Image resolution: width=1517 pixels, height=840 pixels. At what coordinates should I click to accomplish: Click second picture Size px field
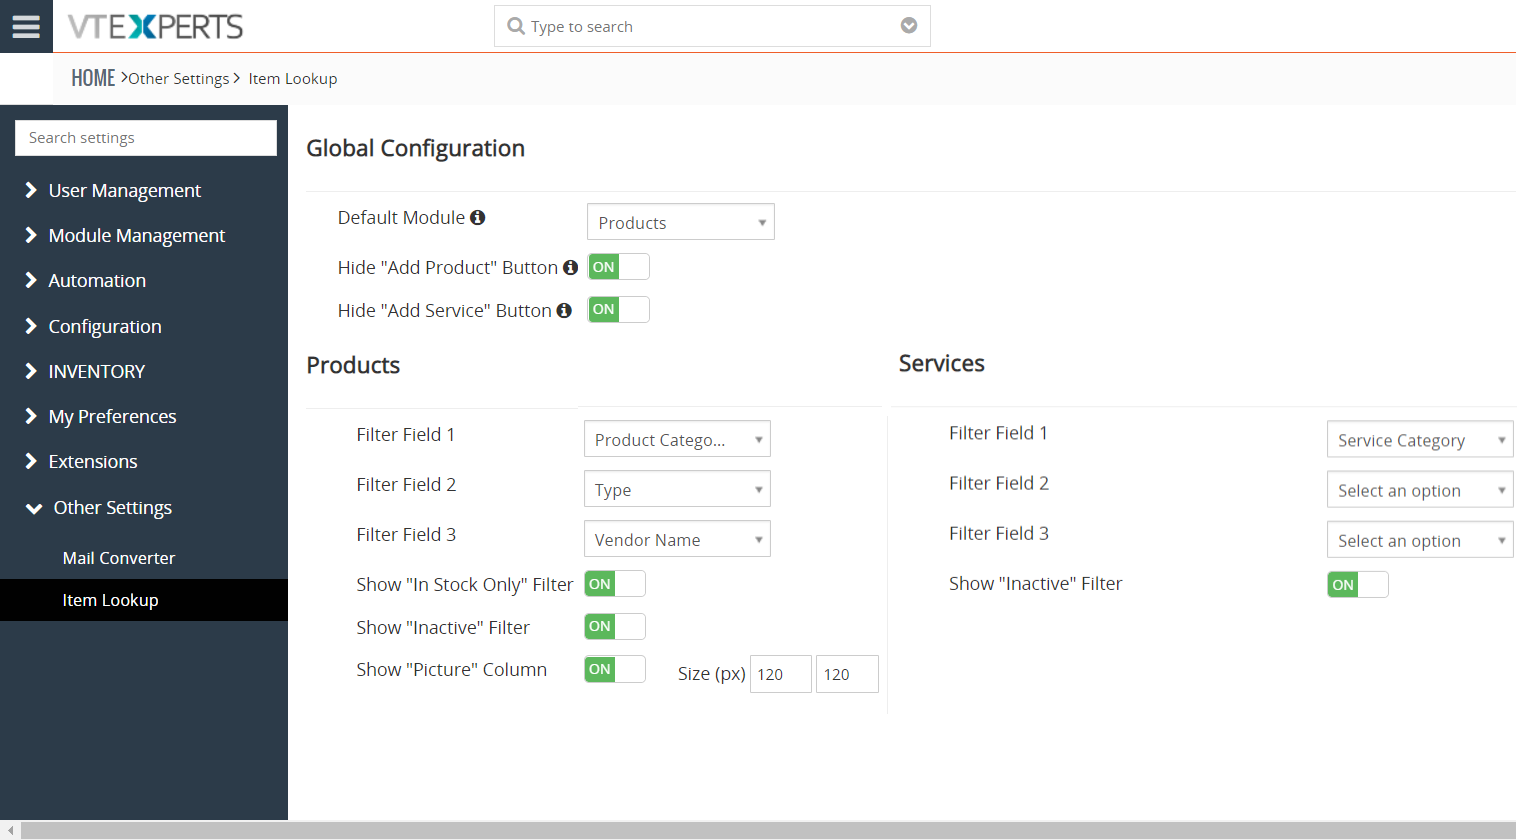pos(847,674)
